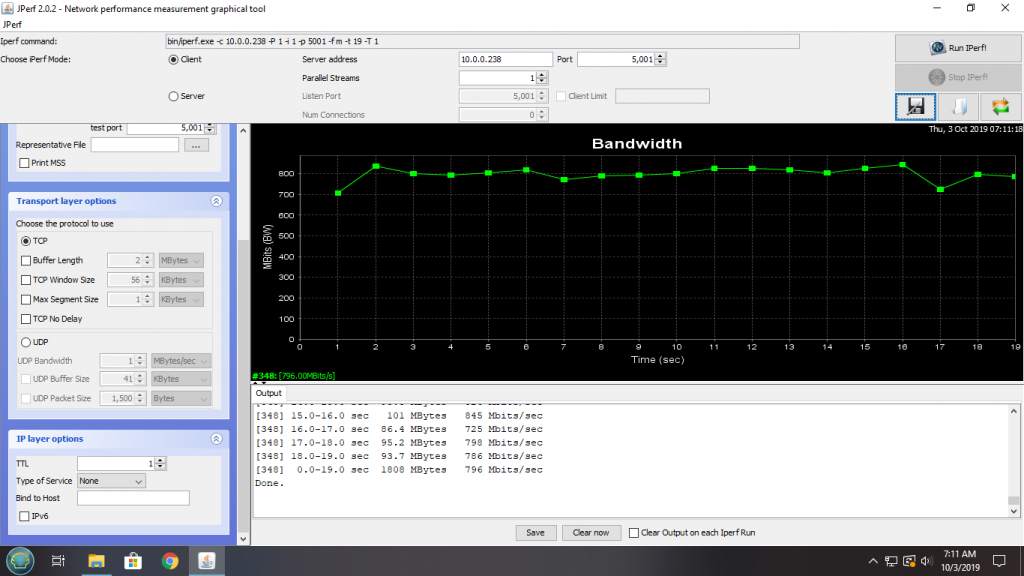This screenshot has width=1024, height=576.
Task: Select the TCP protocol radio button
Action: pyautogui.click(x=26, y=241)
